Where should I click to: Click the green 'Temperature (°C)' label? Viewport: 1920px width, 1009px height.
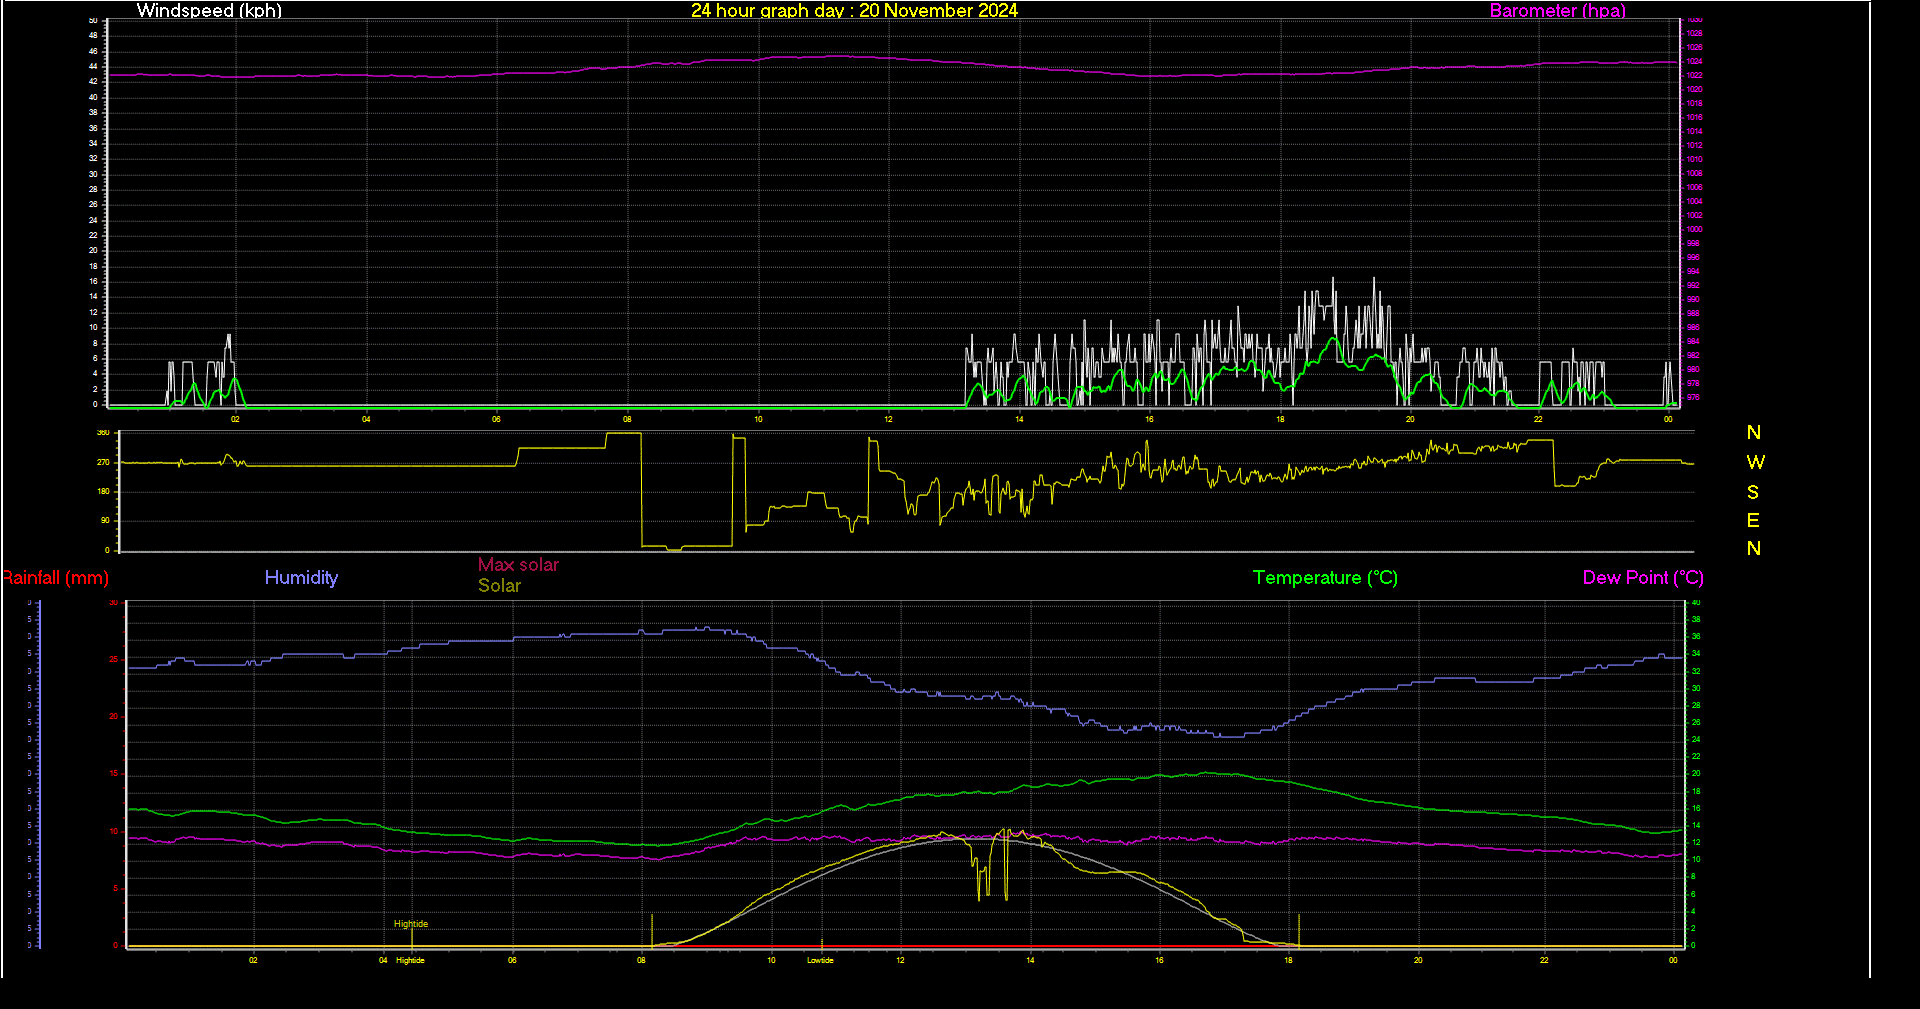pos(1325,578)
